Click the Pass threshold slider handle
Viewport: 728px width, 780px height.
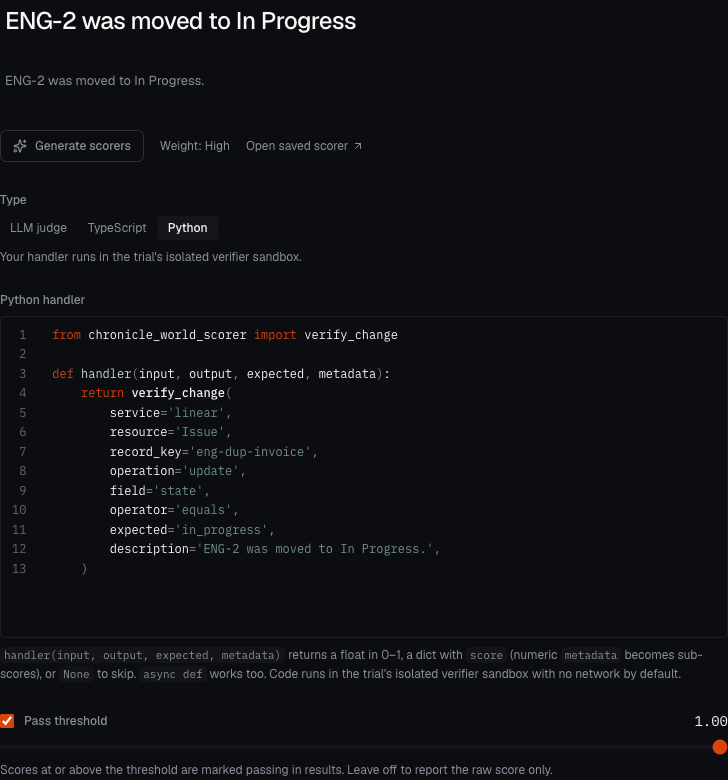coord(720,747)
